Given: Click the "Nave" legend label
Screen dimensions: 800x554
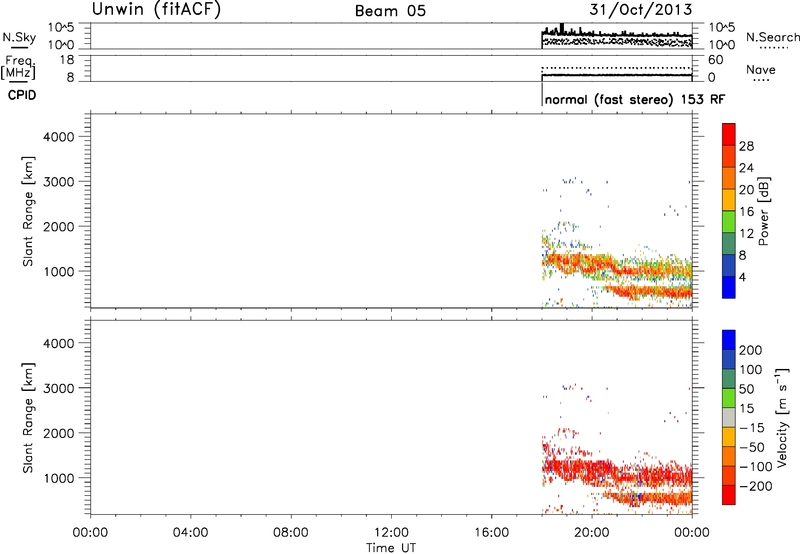Looking at the screenshot, I should pyautogui.click(x=761, y=69).
